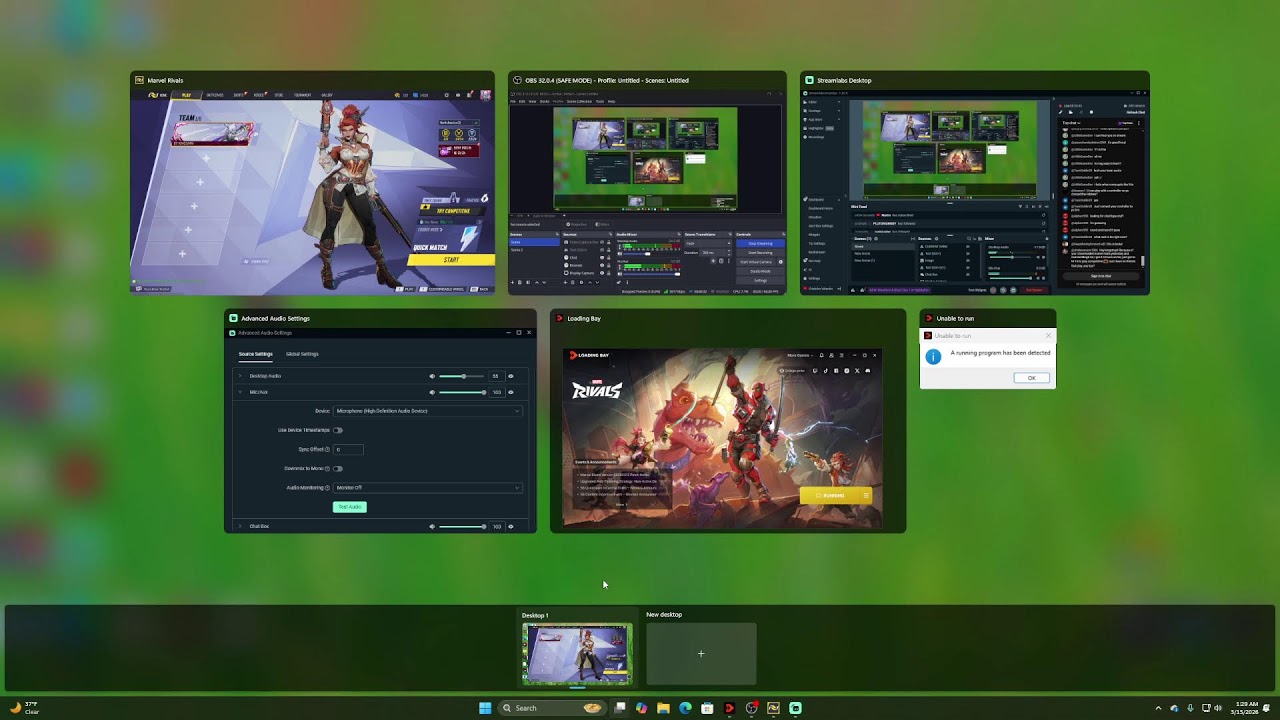Mute Mic/Aux in Advanced Audio Settings
The image size is (1280, 720).
(432, 392)
